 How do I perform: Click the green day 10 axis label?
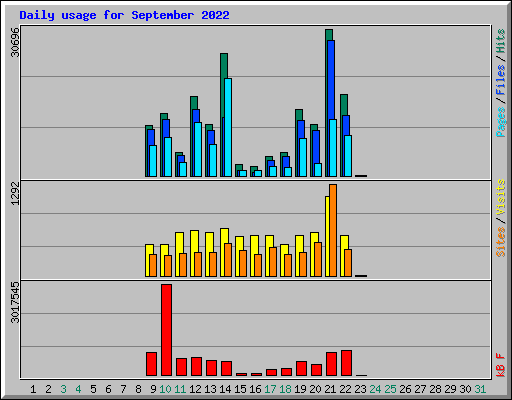click(x=165, y=389)
